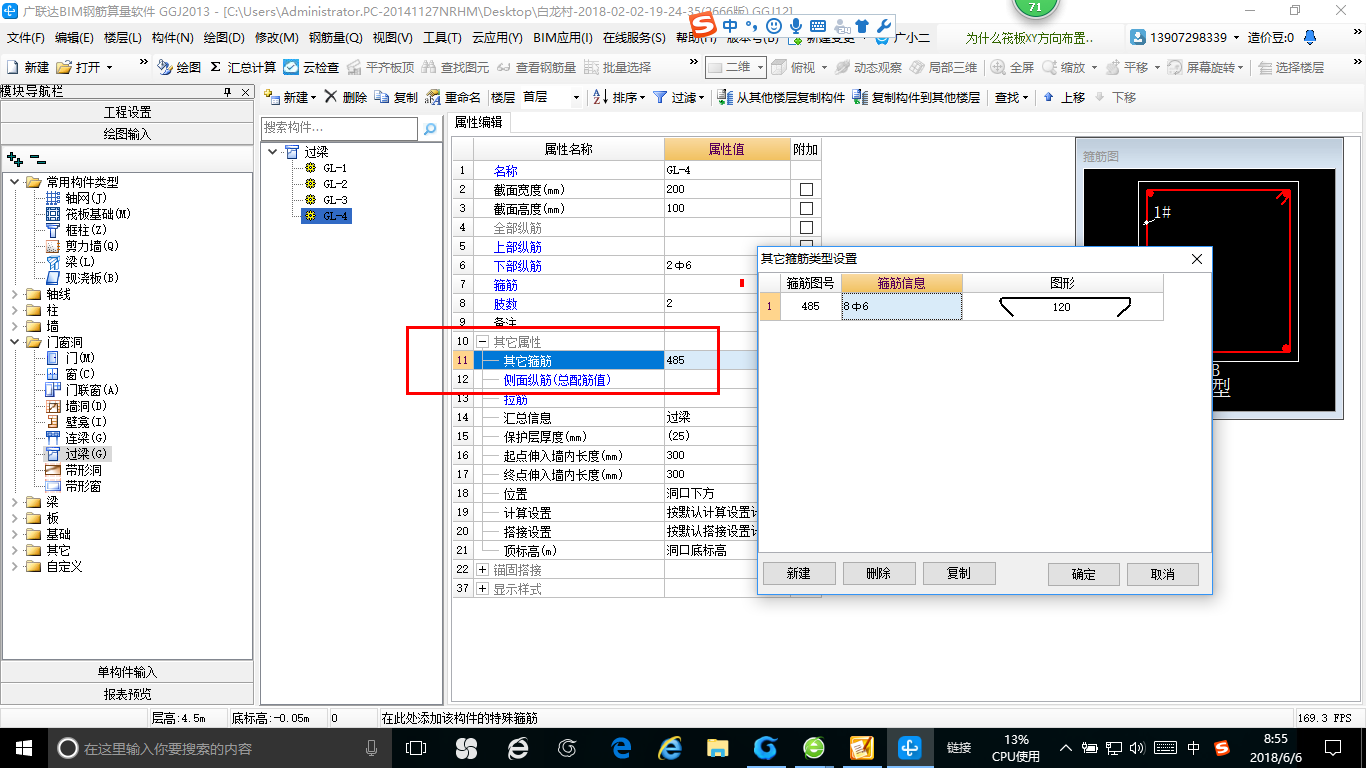Image resolution: width=1366 pixels, height=768 pixels.
Task: Run 汇总计算 summary calculation
Action: [243, 67]
